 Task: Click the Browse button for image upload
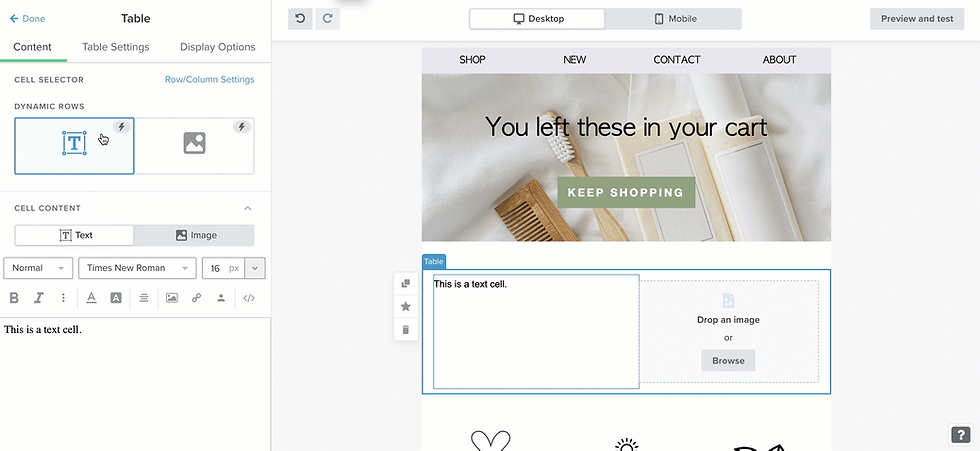(x=728, y=360)
